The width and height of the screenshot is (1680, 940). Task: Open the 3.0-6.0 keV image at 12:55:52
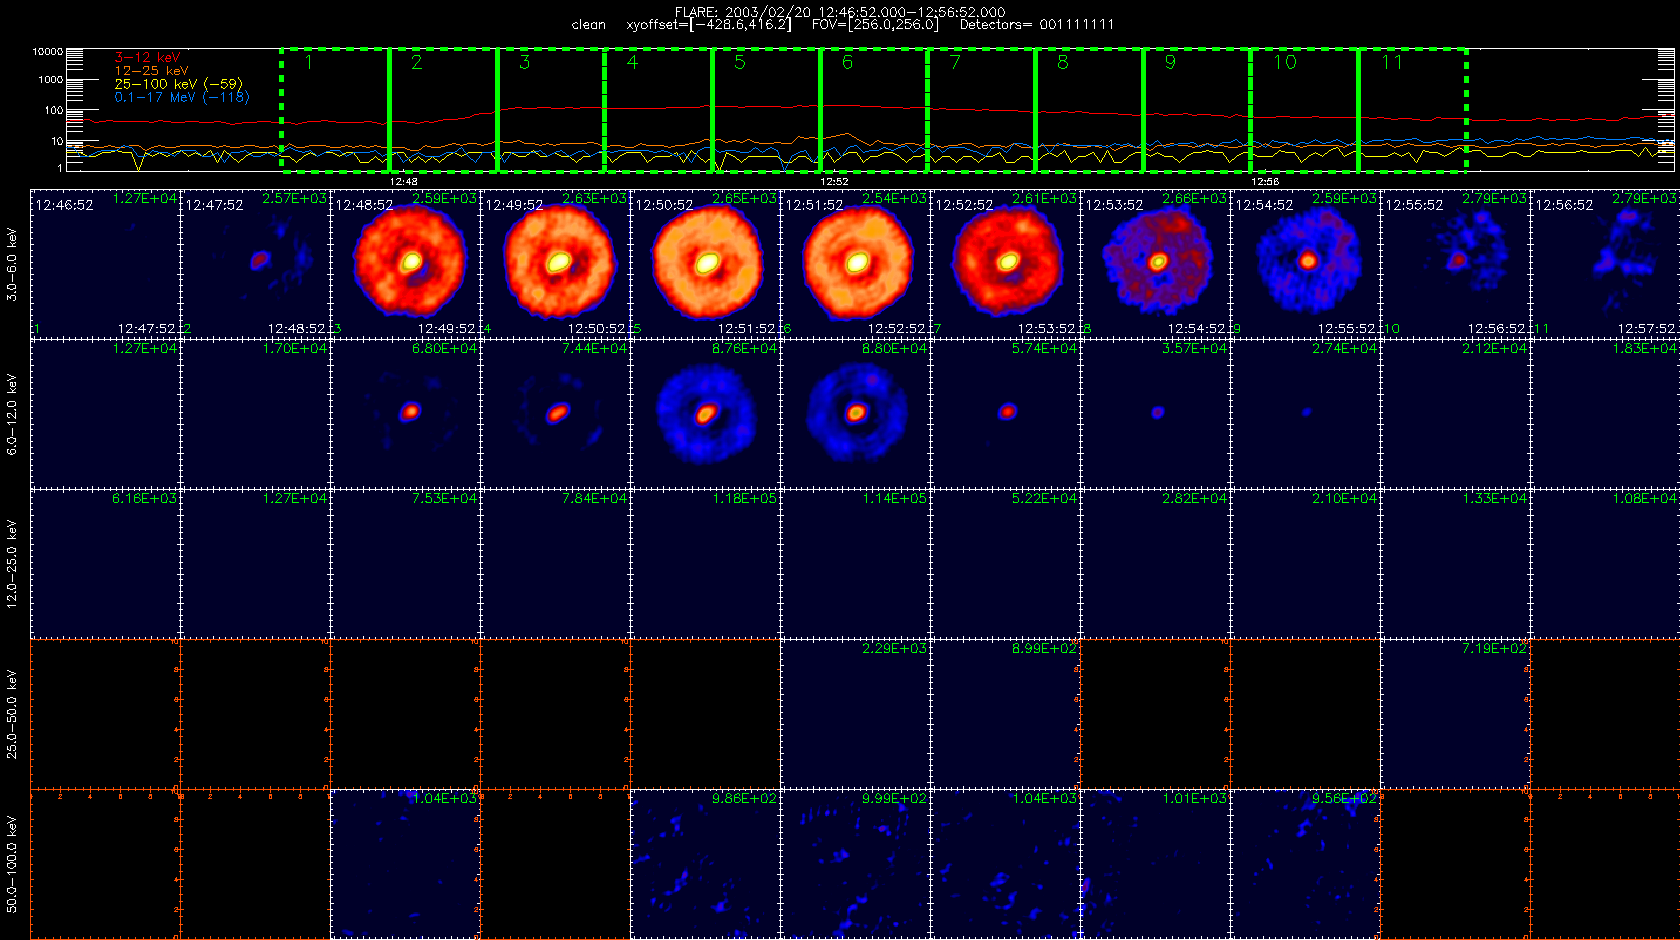click(1456, 264)
